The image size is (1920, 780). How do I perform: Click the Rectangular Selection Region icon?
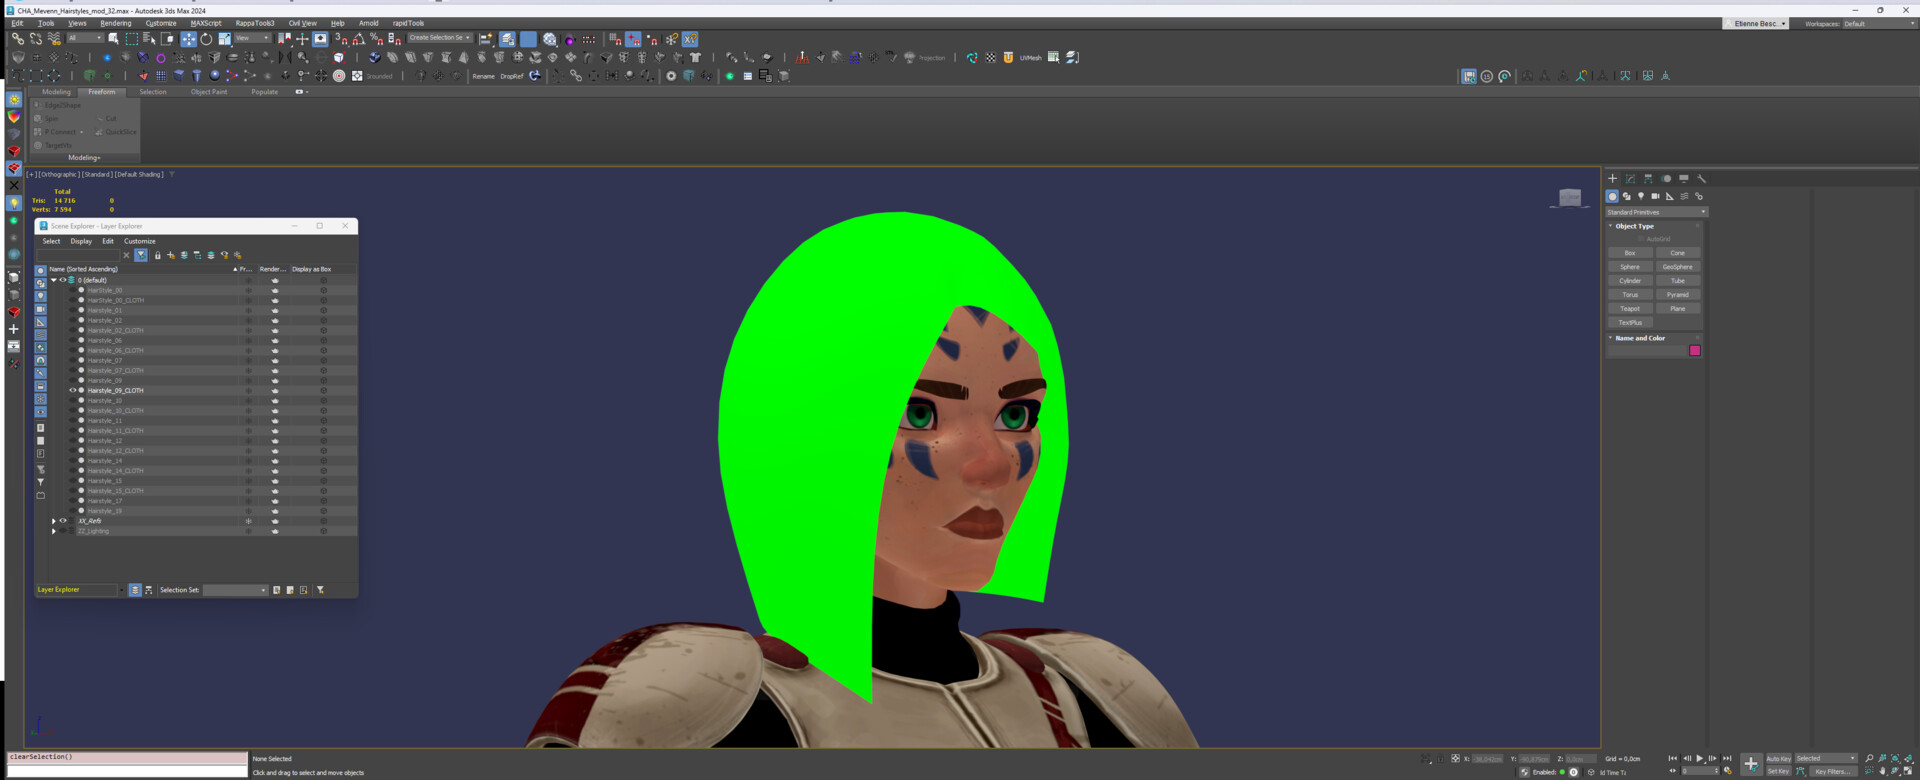tap(131, 39)
